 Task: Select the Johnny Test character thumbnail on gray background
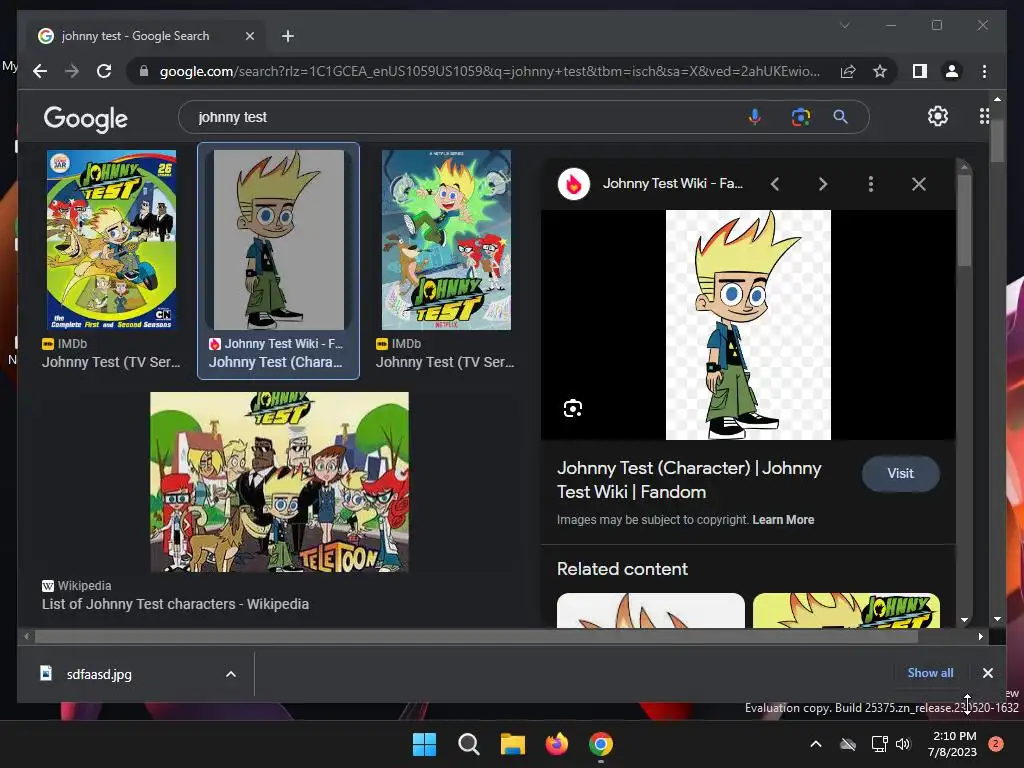(279, 240)
